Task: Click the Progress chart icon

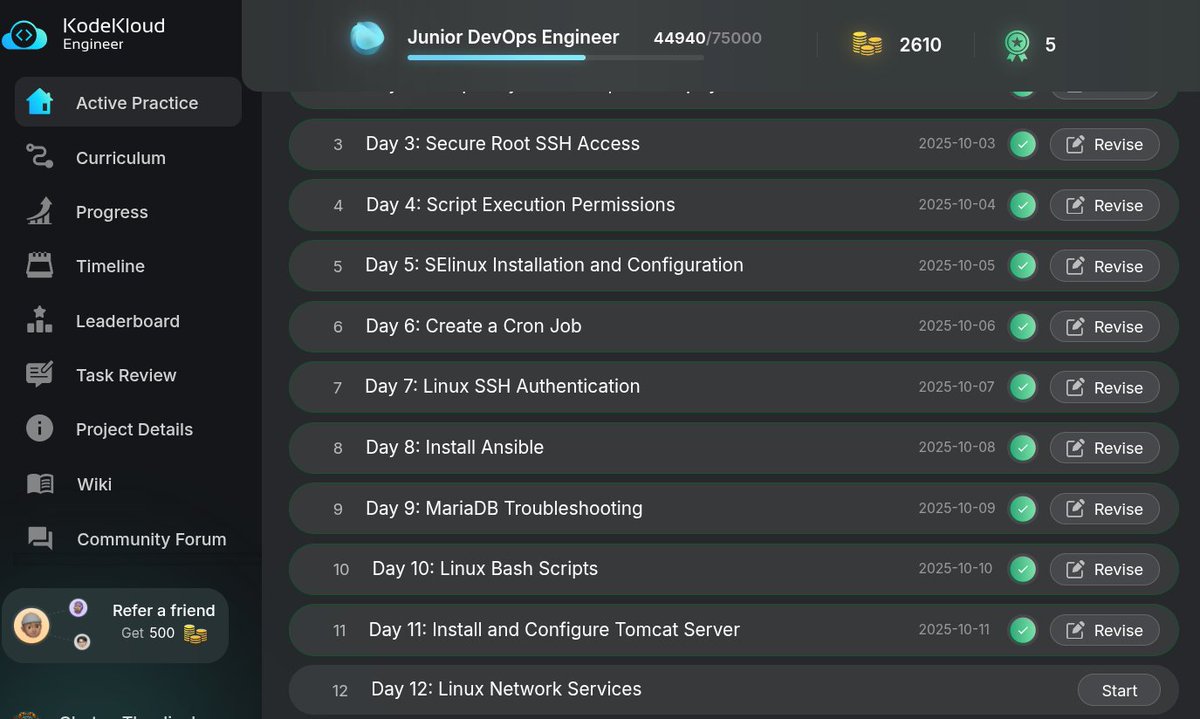Action: click(x=39, y=211)
